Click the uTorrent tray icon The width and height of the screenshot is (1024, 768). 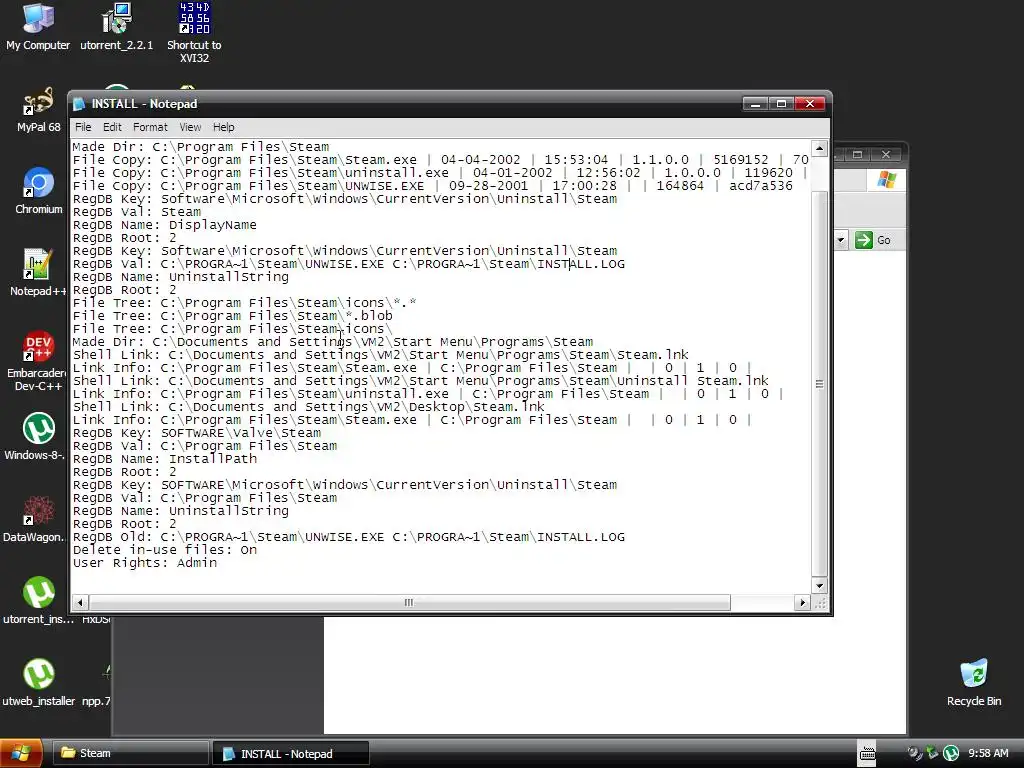point(951,753)
